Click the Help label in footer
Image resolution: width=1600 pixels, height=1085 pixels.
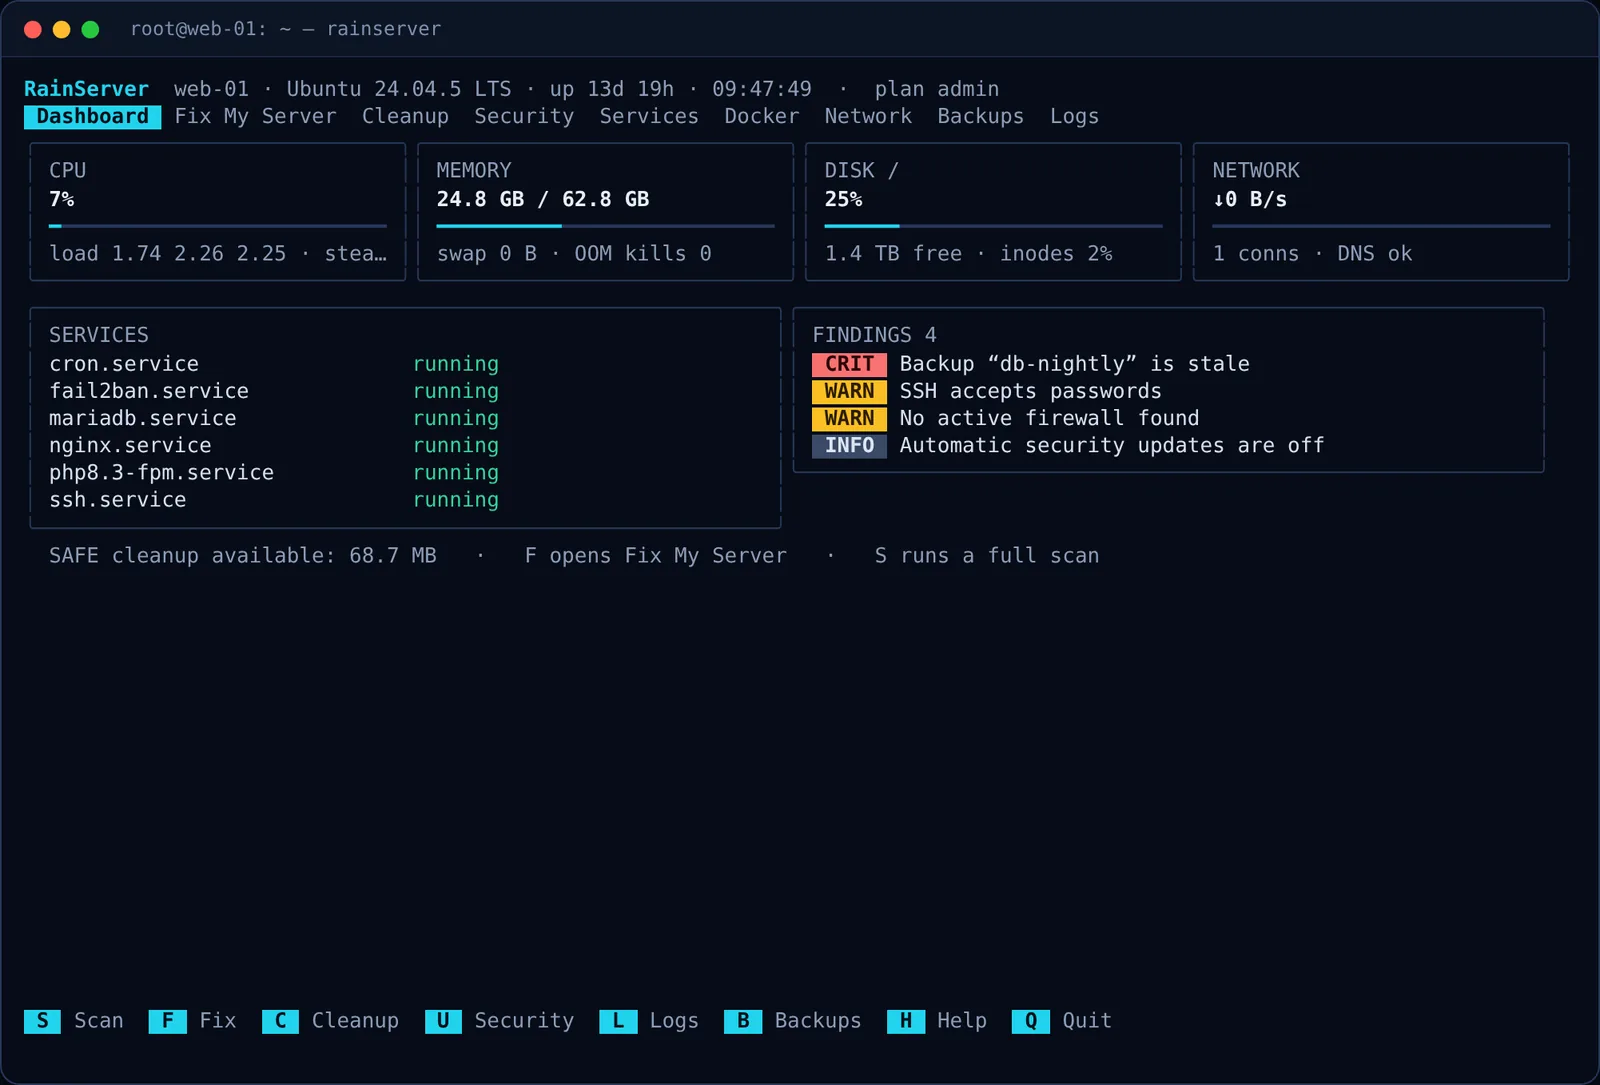pyautogui.click(x=962, y=1021)
